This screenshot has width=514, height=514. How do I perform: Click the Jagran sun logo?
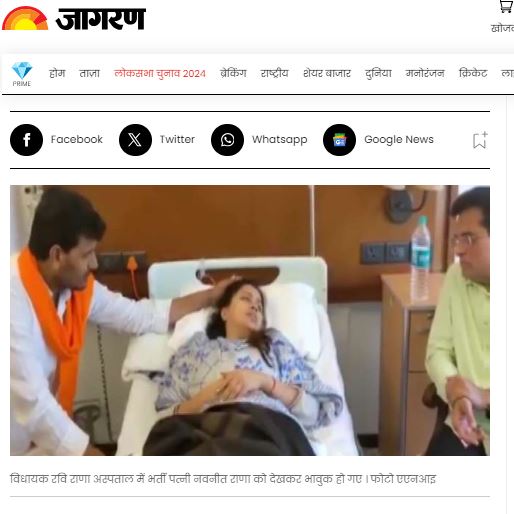pyautogui.click(x=25, y=18)
